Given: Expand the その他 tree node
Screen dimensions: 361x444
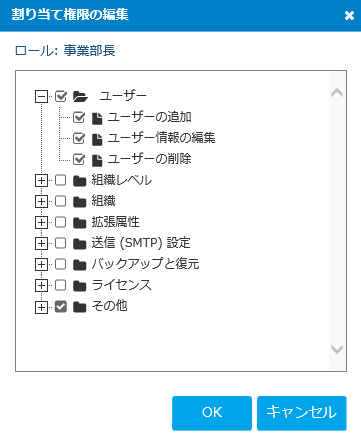Looking at the screenshot, I should click(x=41, y=307).
